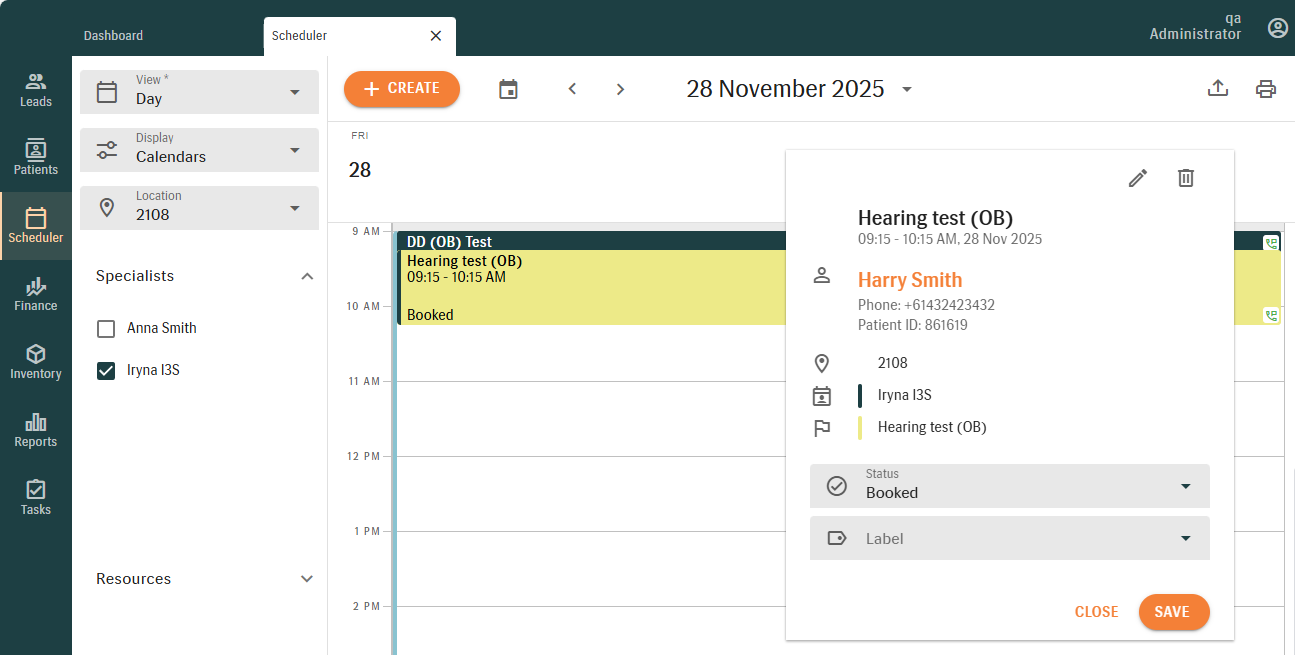Image resolution: width=1295 pixels, height=655 pixels.
Task: Open user account profile icon
Action: (1277, 28)
